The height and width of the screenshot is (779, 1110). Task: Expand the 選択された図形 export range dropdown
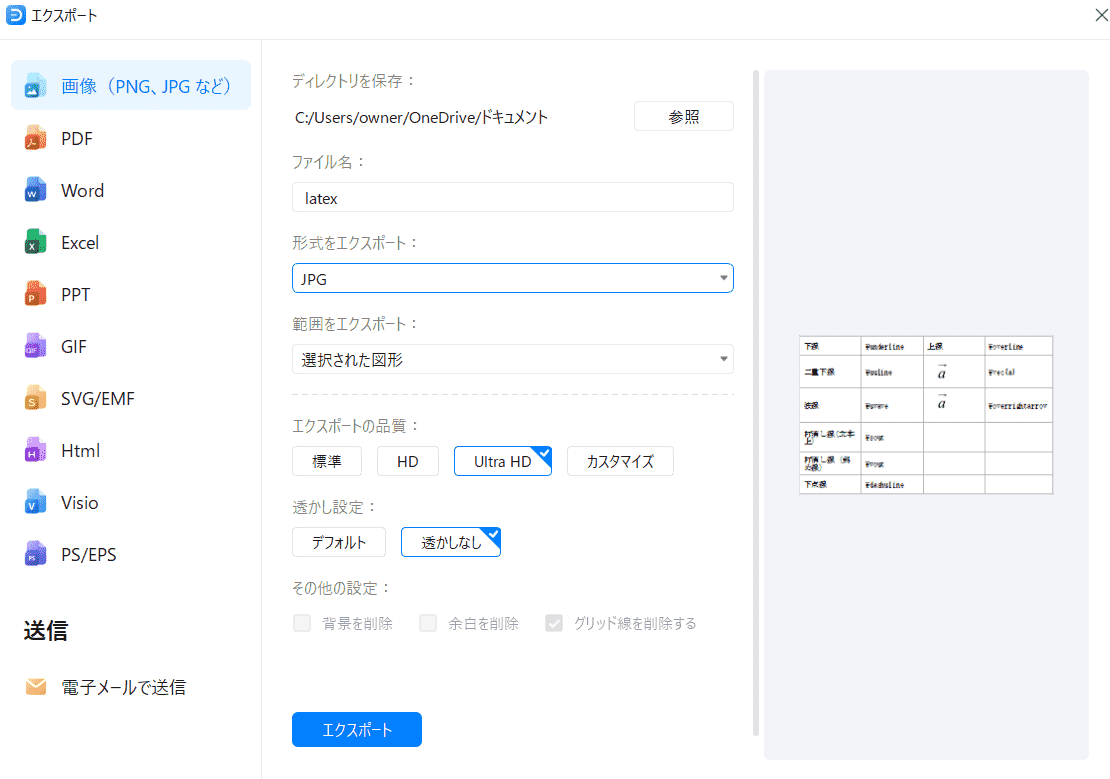pyautogui.click(x=512, y=359)
